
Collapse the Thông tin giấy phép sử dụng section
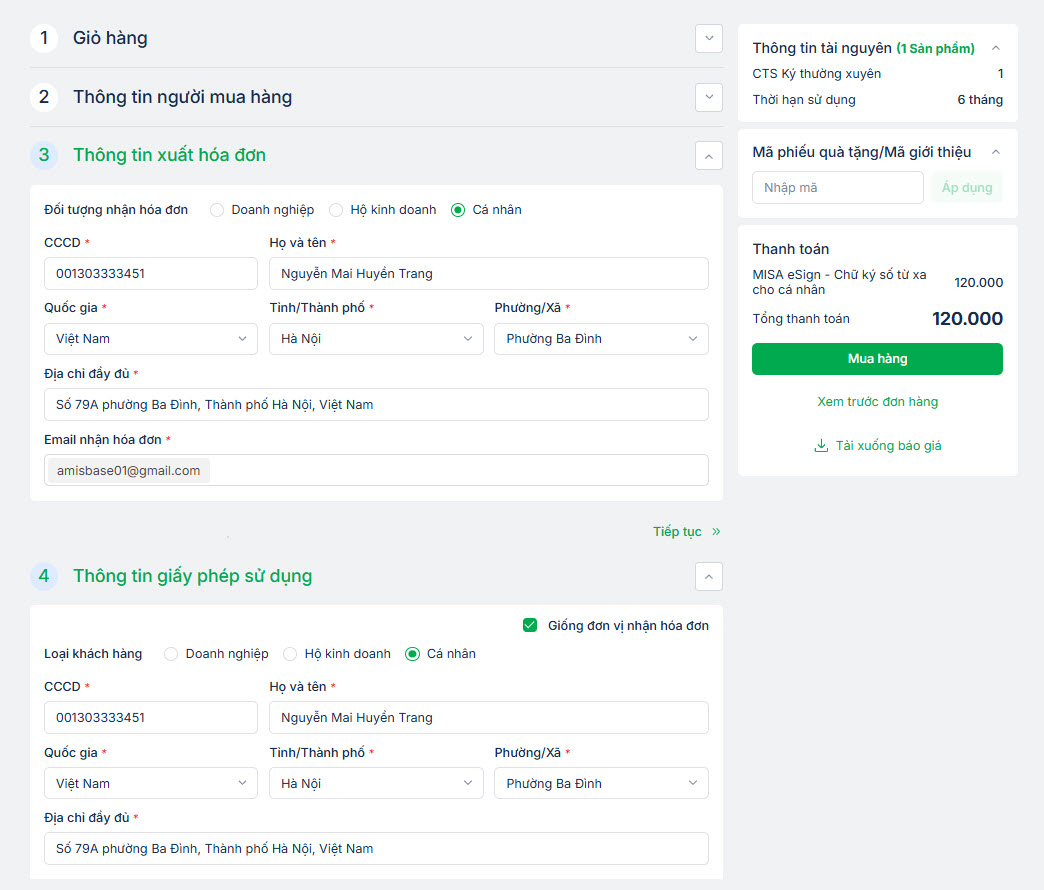709,576
